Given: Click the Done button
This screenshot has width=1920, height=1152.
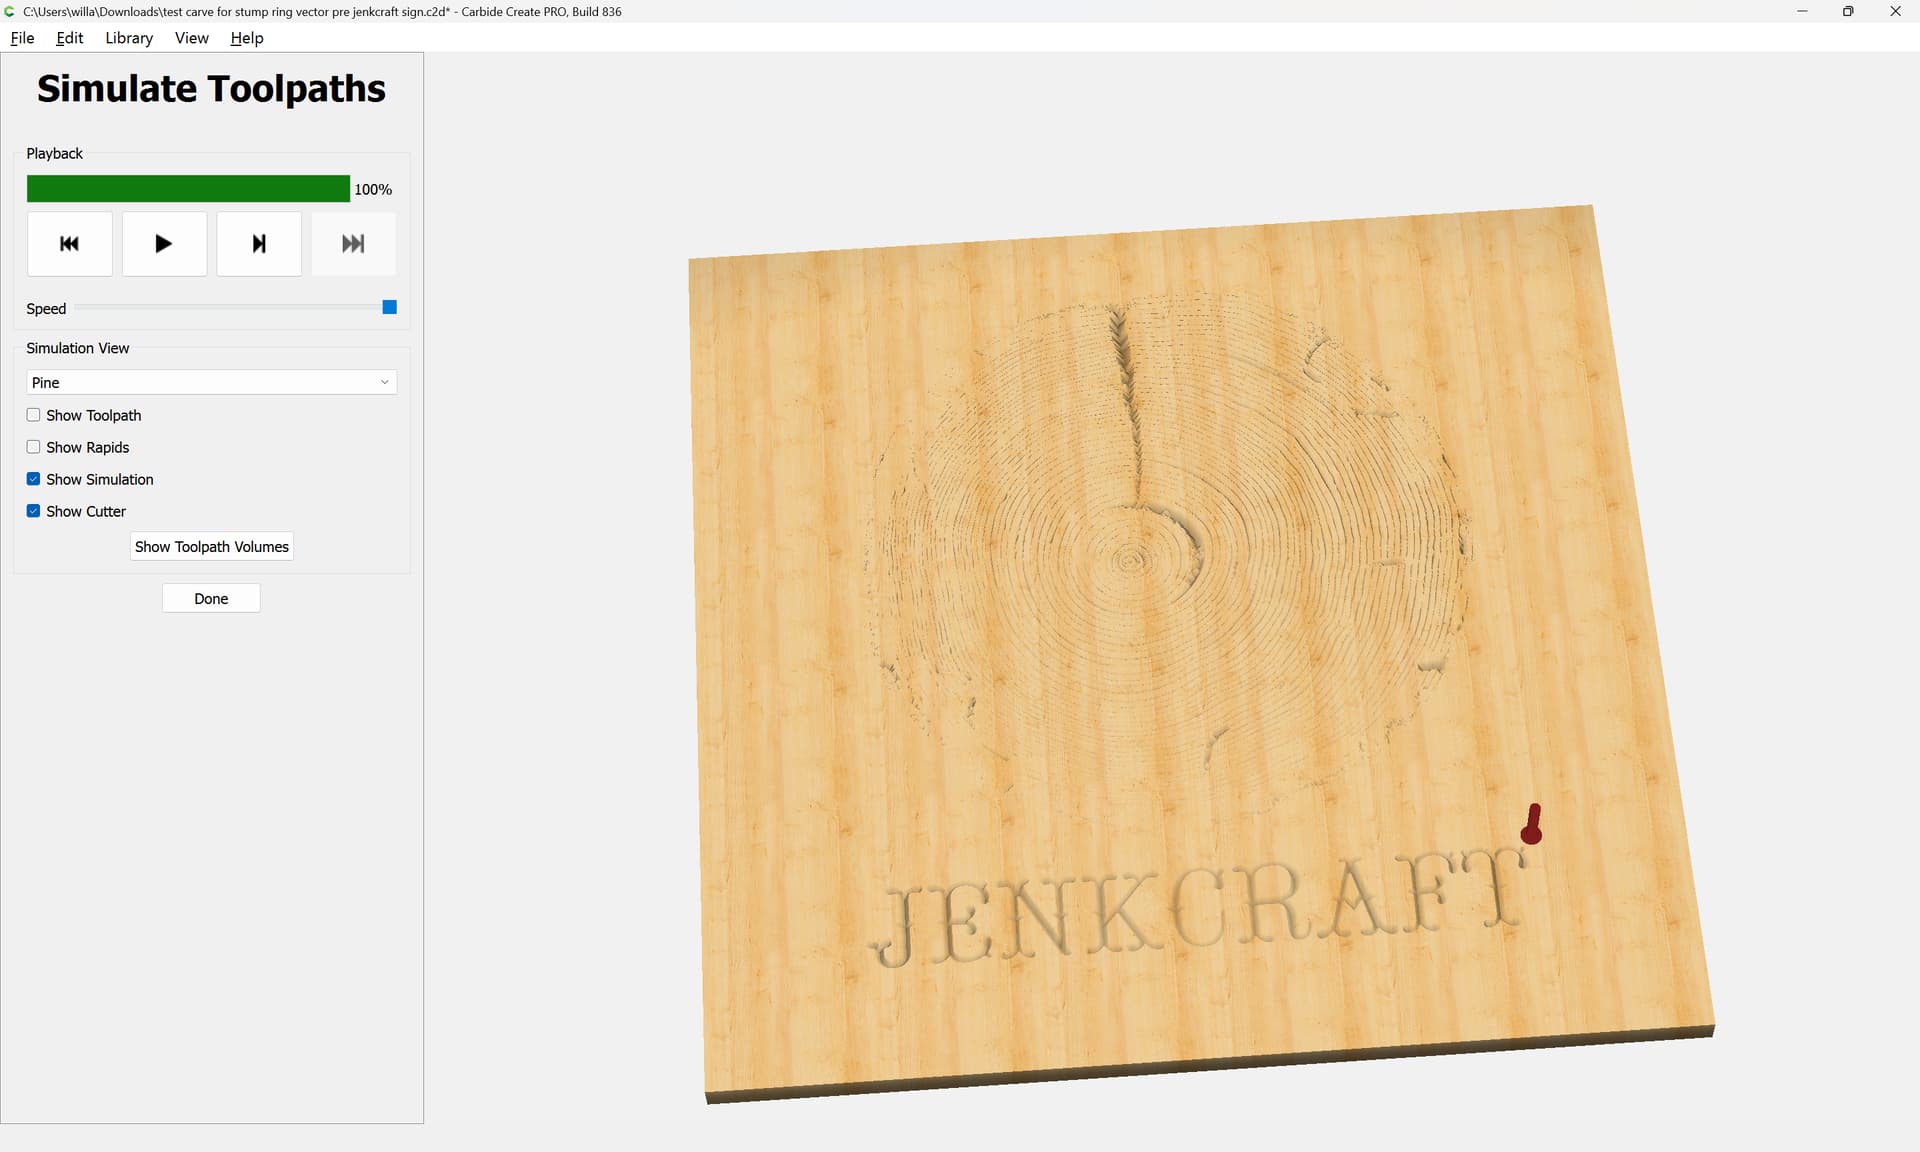Looking at the screenshot, I should pos(211,598).
